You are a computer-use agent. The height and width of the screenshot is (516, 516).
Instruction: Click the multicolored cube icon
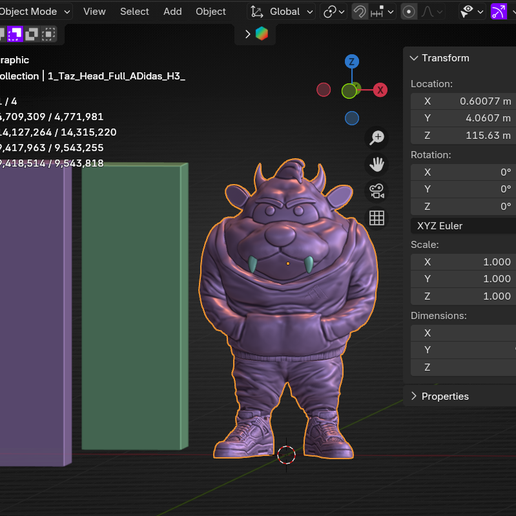262,34
